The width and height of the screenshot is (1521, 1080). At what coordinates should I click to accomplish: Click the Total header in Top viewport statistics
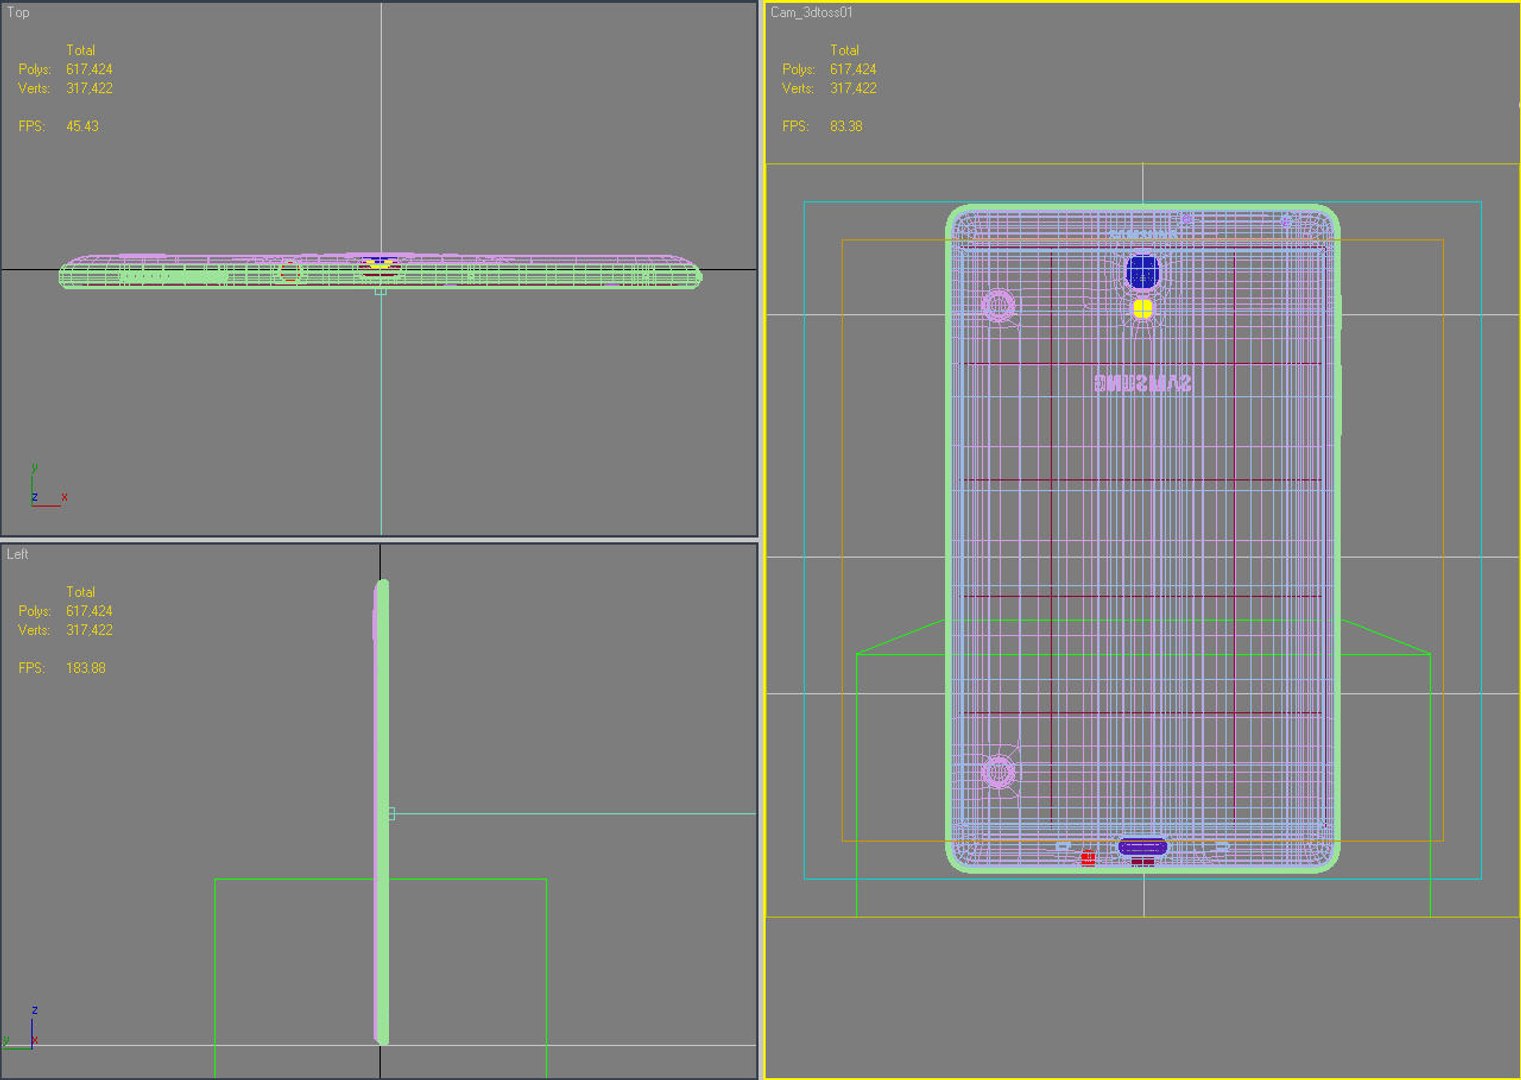pyautogui.click(x=81, y=50)
